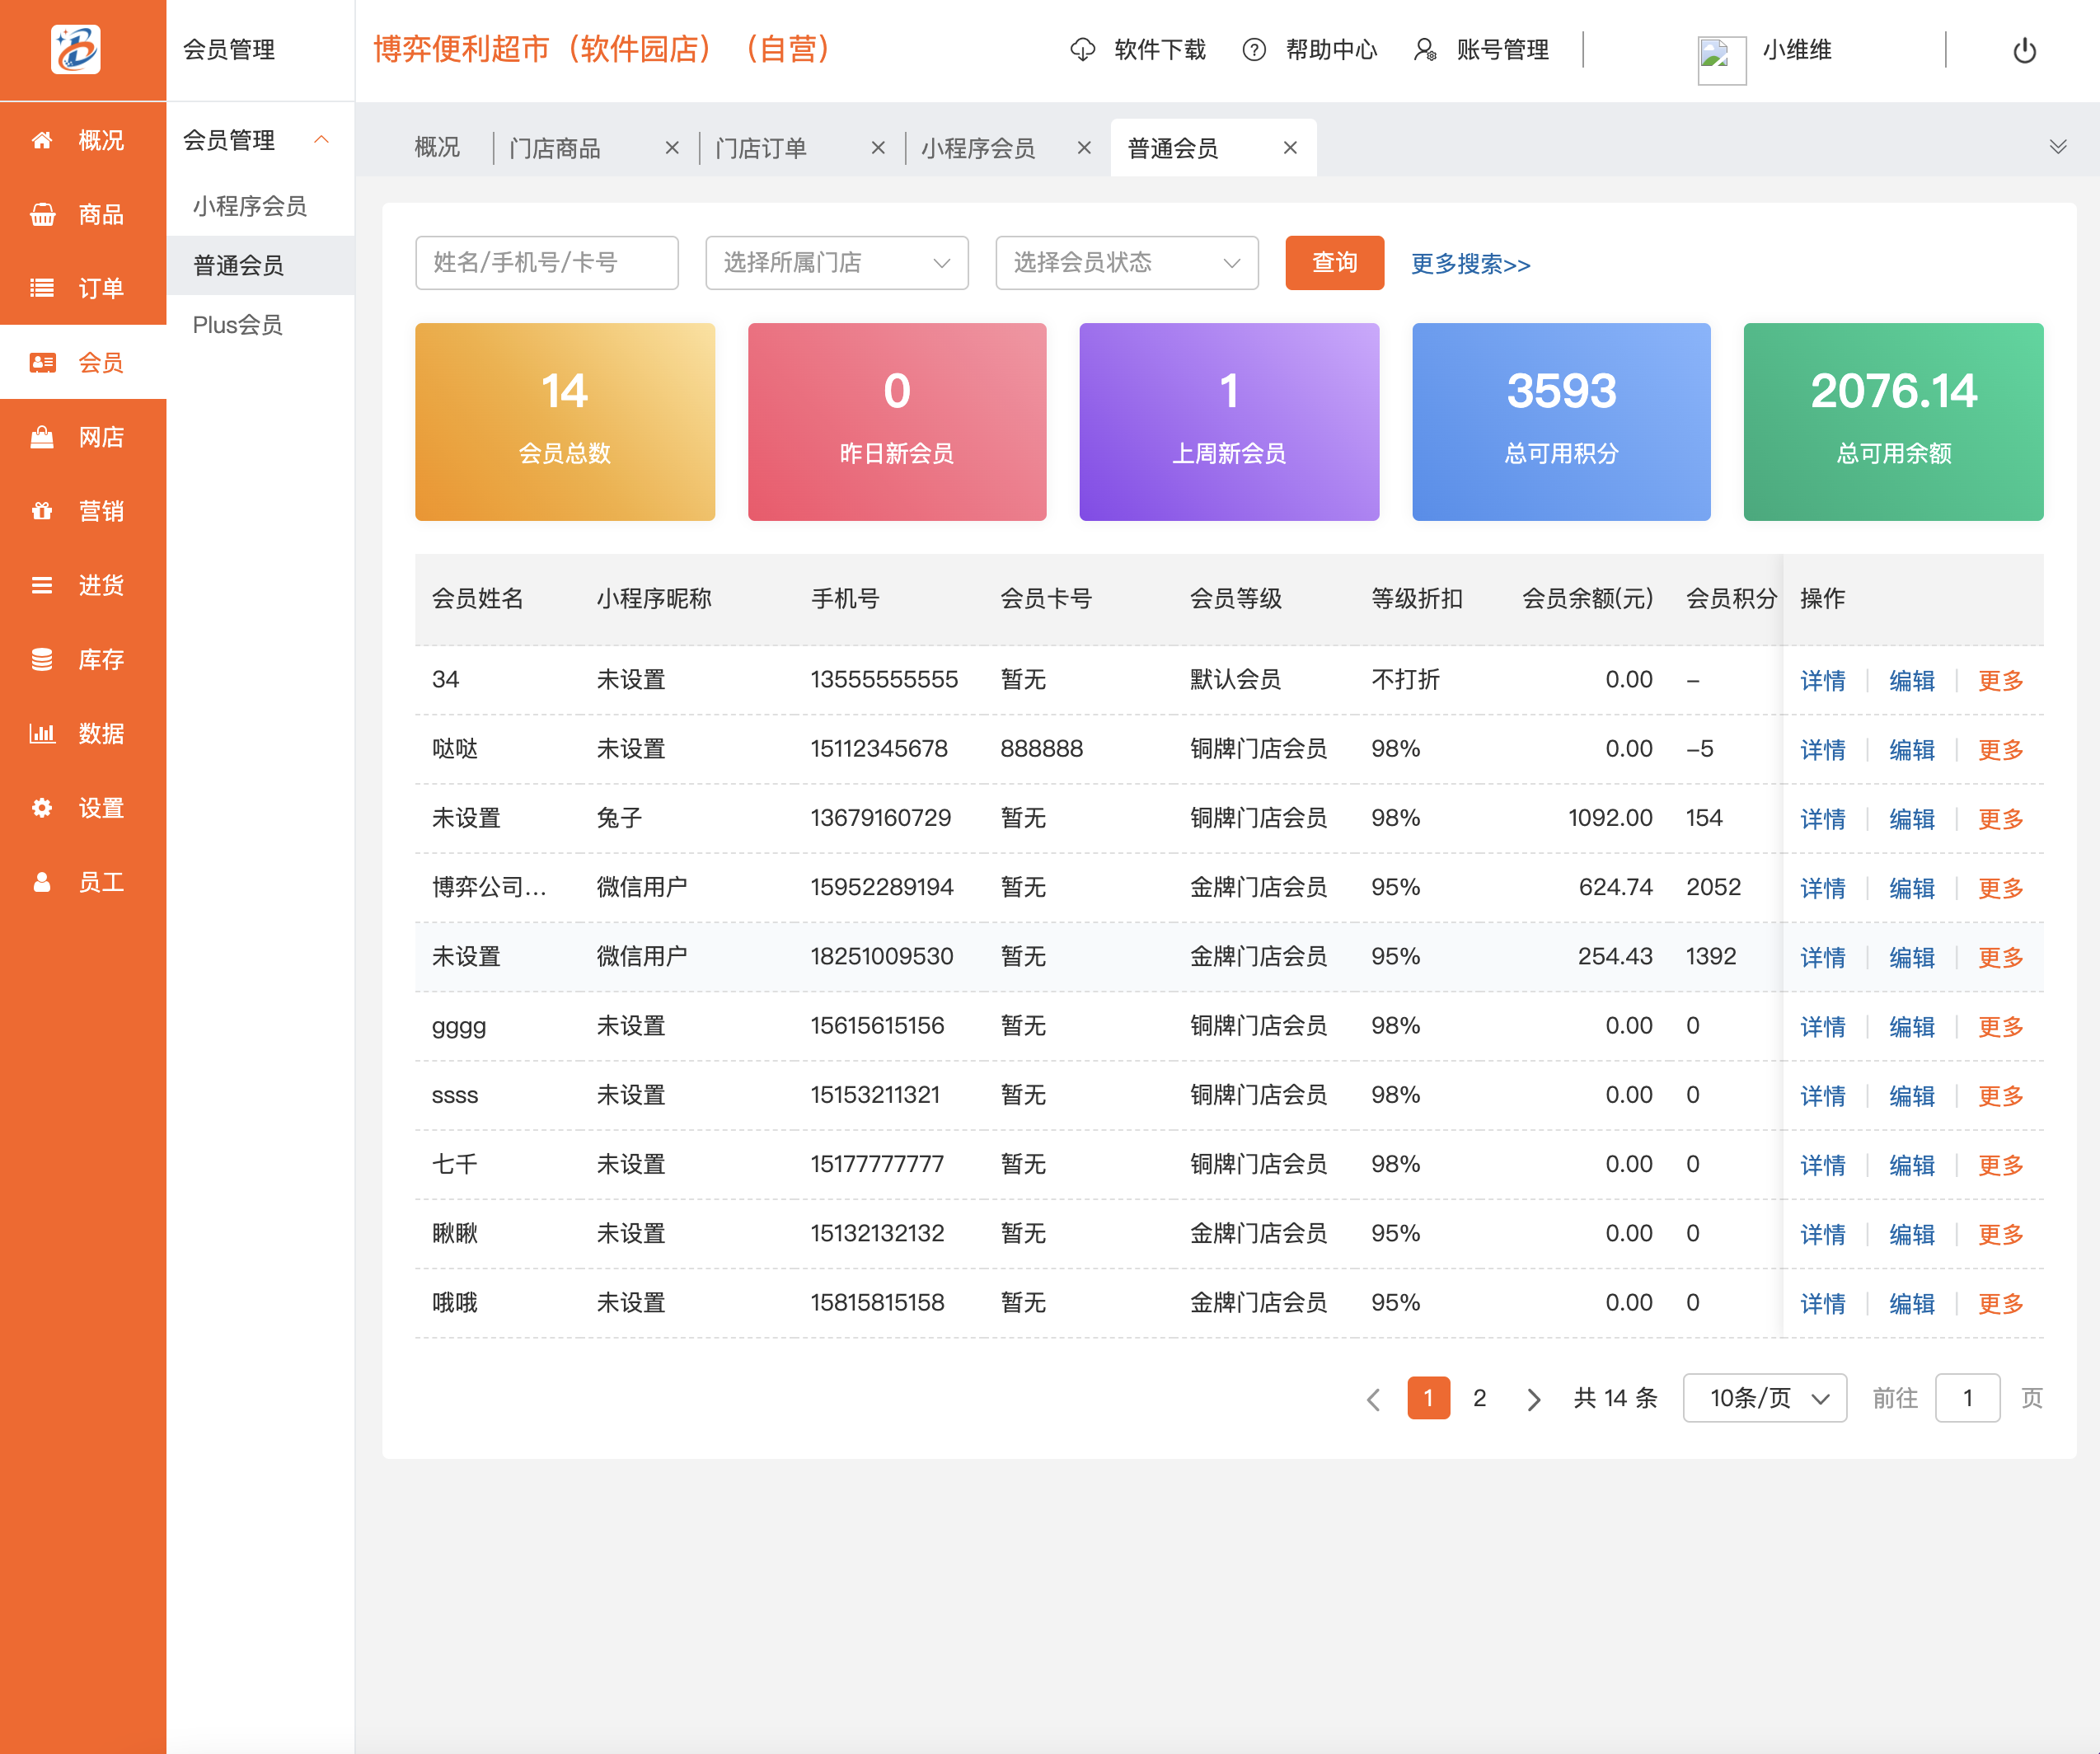This screenshot has height=1754, width=2100.
Task: Open the 选择所属门店 dropdown
Action: tap(836, 263)
